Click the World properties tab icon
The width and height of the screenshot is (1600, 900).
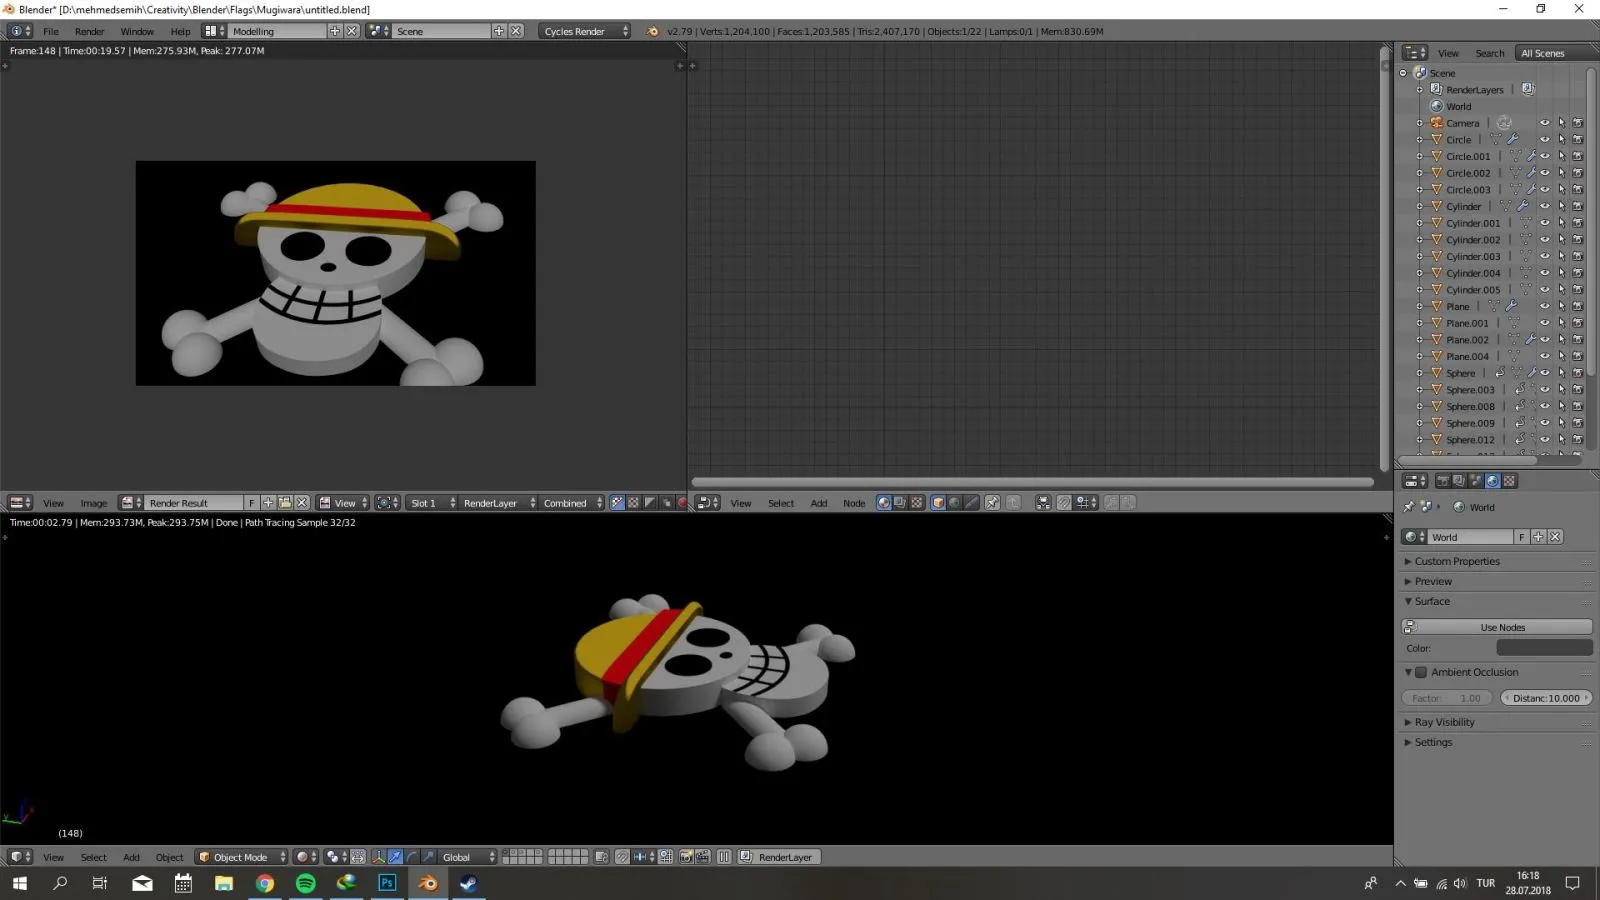point(1492,481)
